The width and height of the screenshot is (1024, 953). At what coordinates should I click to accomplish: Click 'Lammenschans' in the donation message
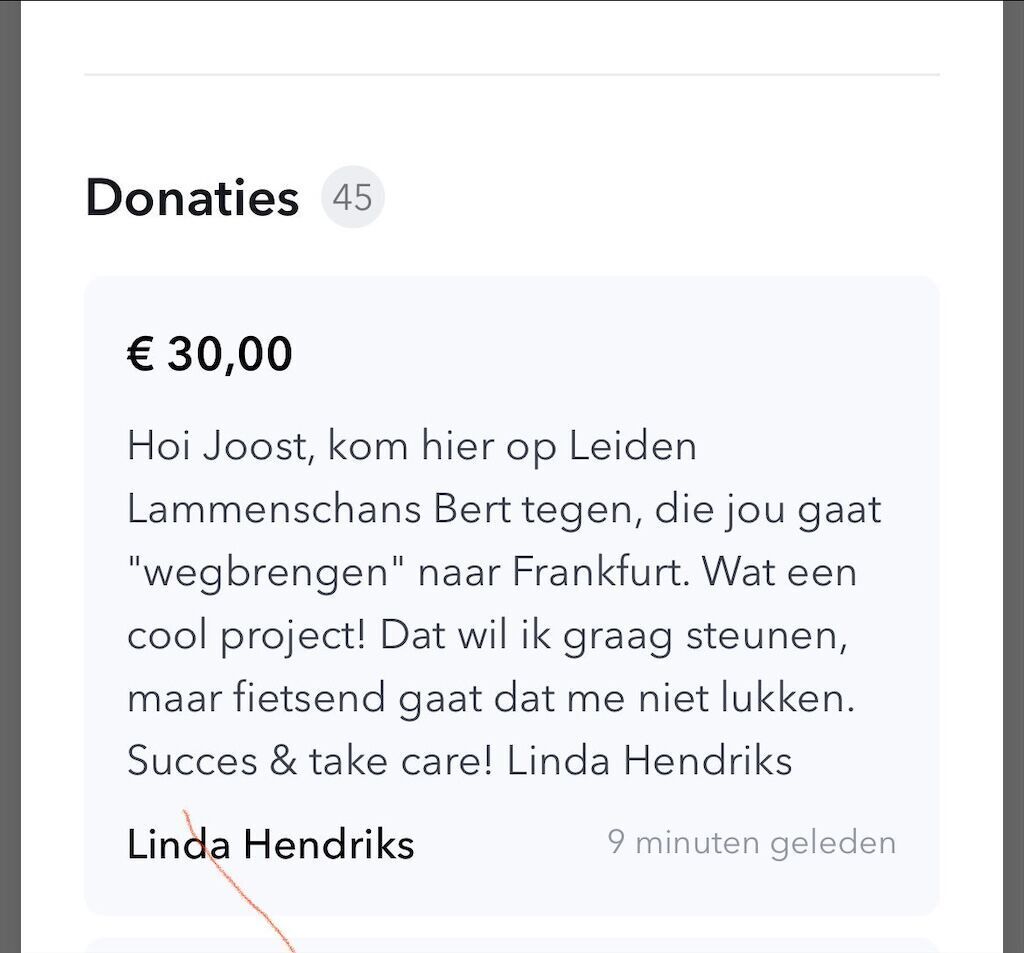pyautogui.click(x=273, y=509)
